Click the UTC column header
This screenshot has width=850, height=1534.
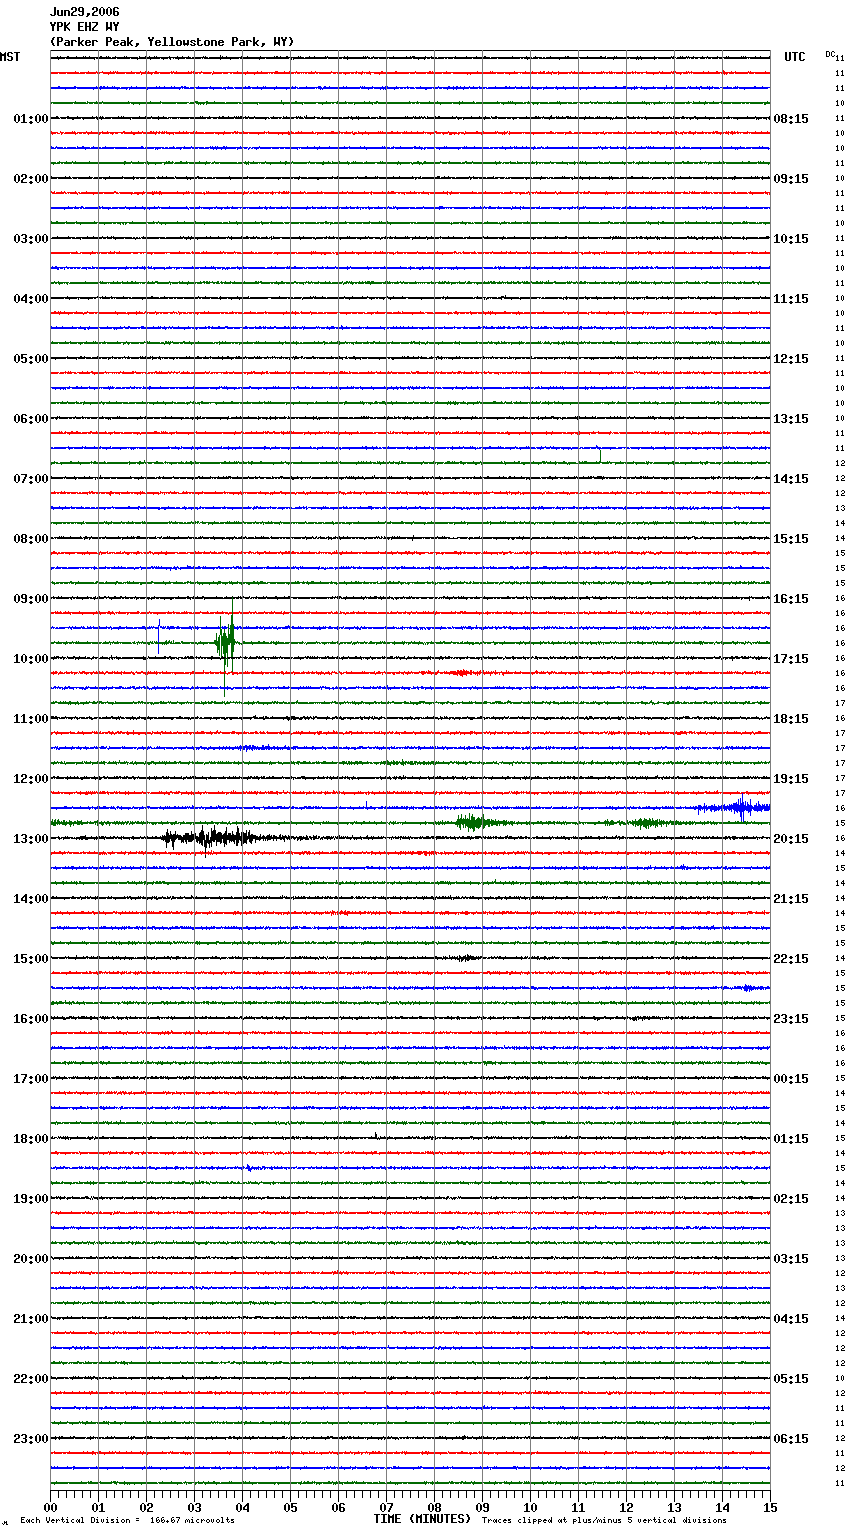coord(795,57)
